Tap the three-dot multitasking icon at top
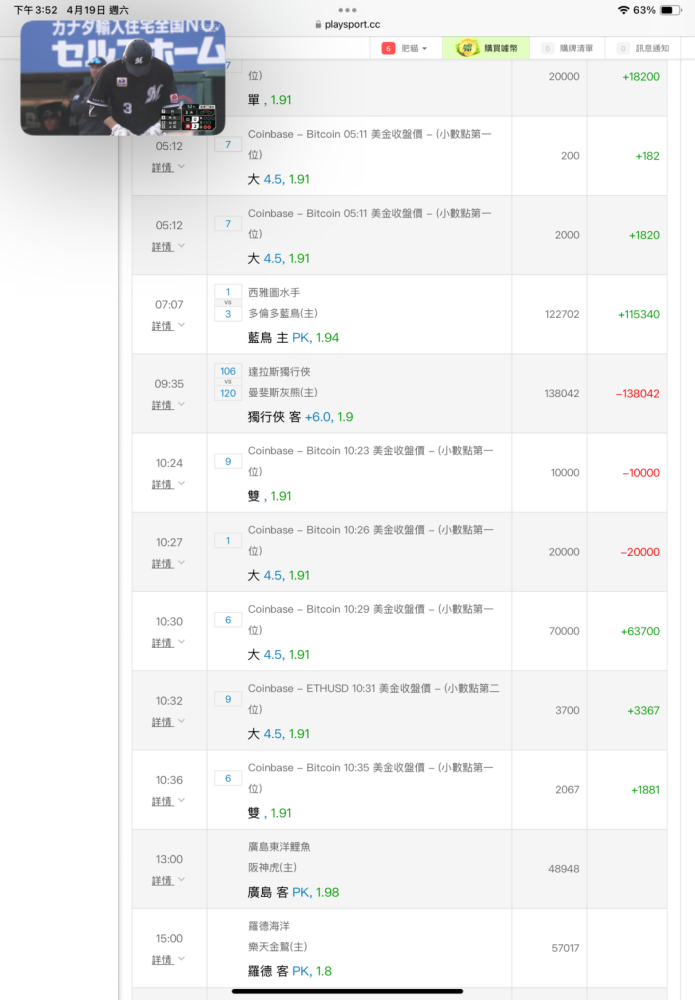Viewport: 695px width, 1000px height. pyautogui.click(x=348, y=10)
